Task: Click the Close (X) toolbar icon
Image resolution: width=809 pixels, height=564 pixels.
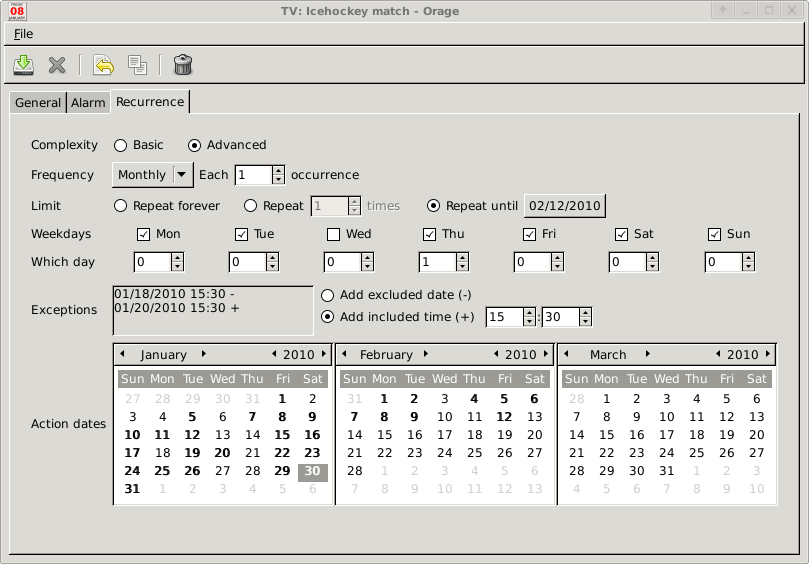Action: click(x=57, y=65)
